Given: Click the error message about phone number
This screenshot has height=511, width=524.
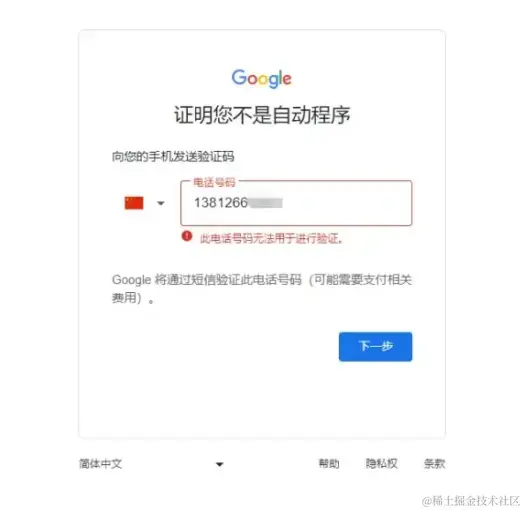Looking at the screenshot, I should [271, 239].
